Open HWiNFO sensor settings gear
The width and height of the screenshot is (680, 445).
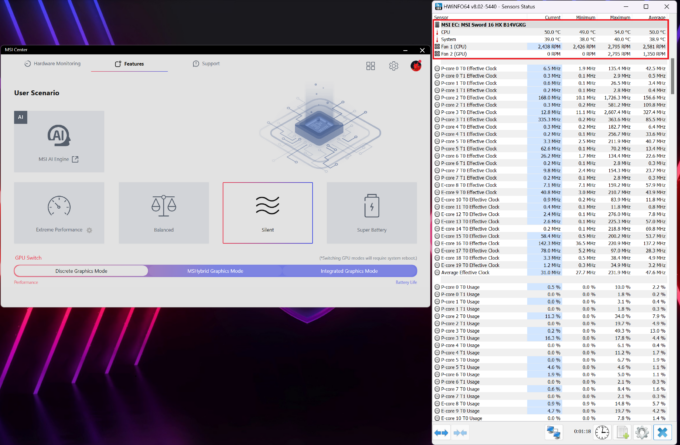[x=642, y=432]
